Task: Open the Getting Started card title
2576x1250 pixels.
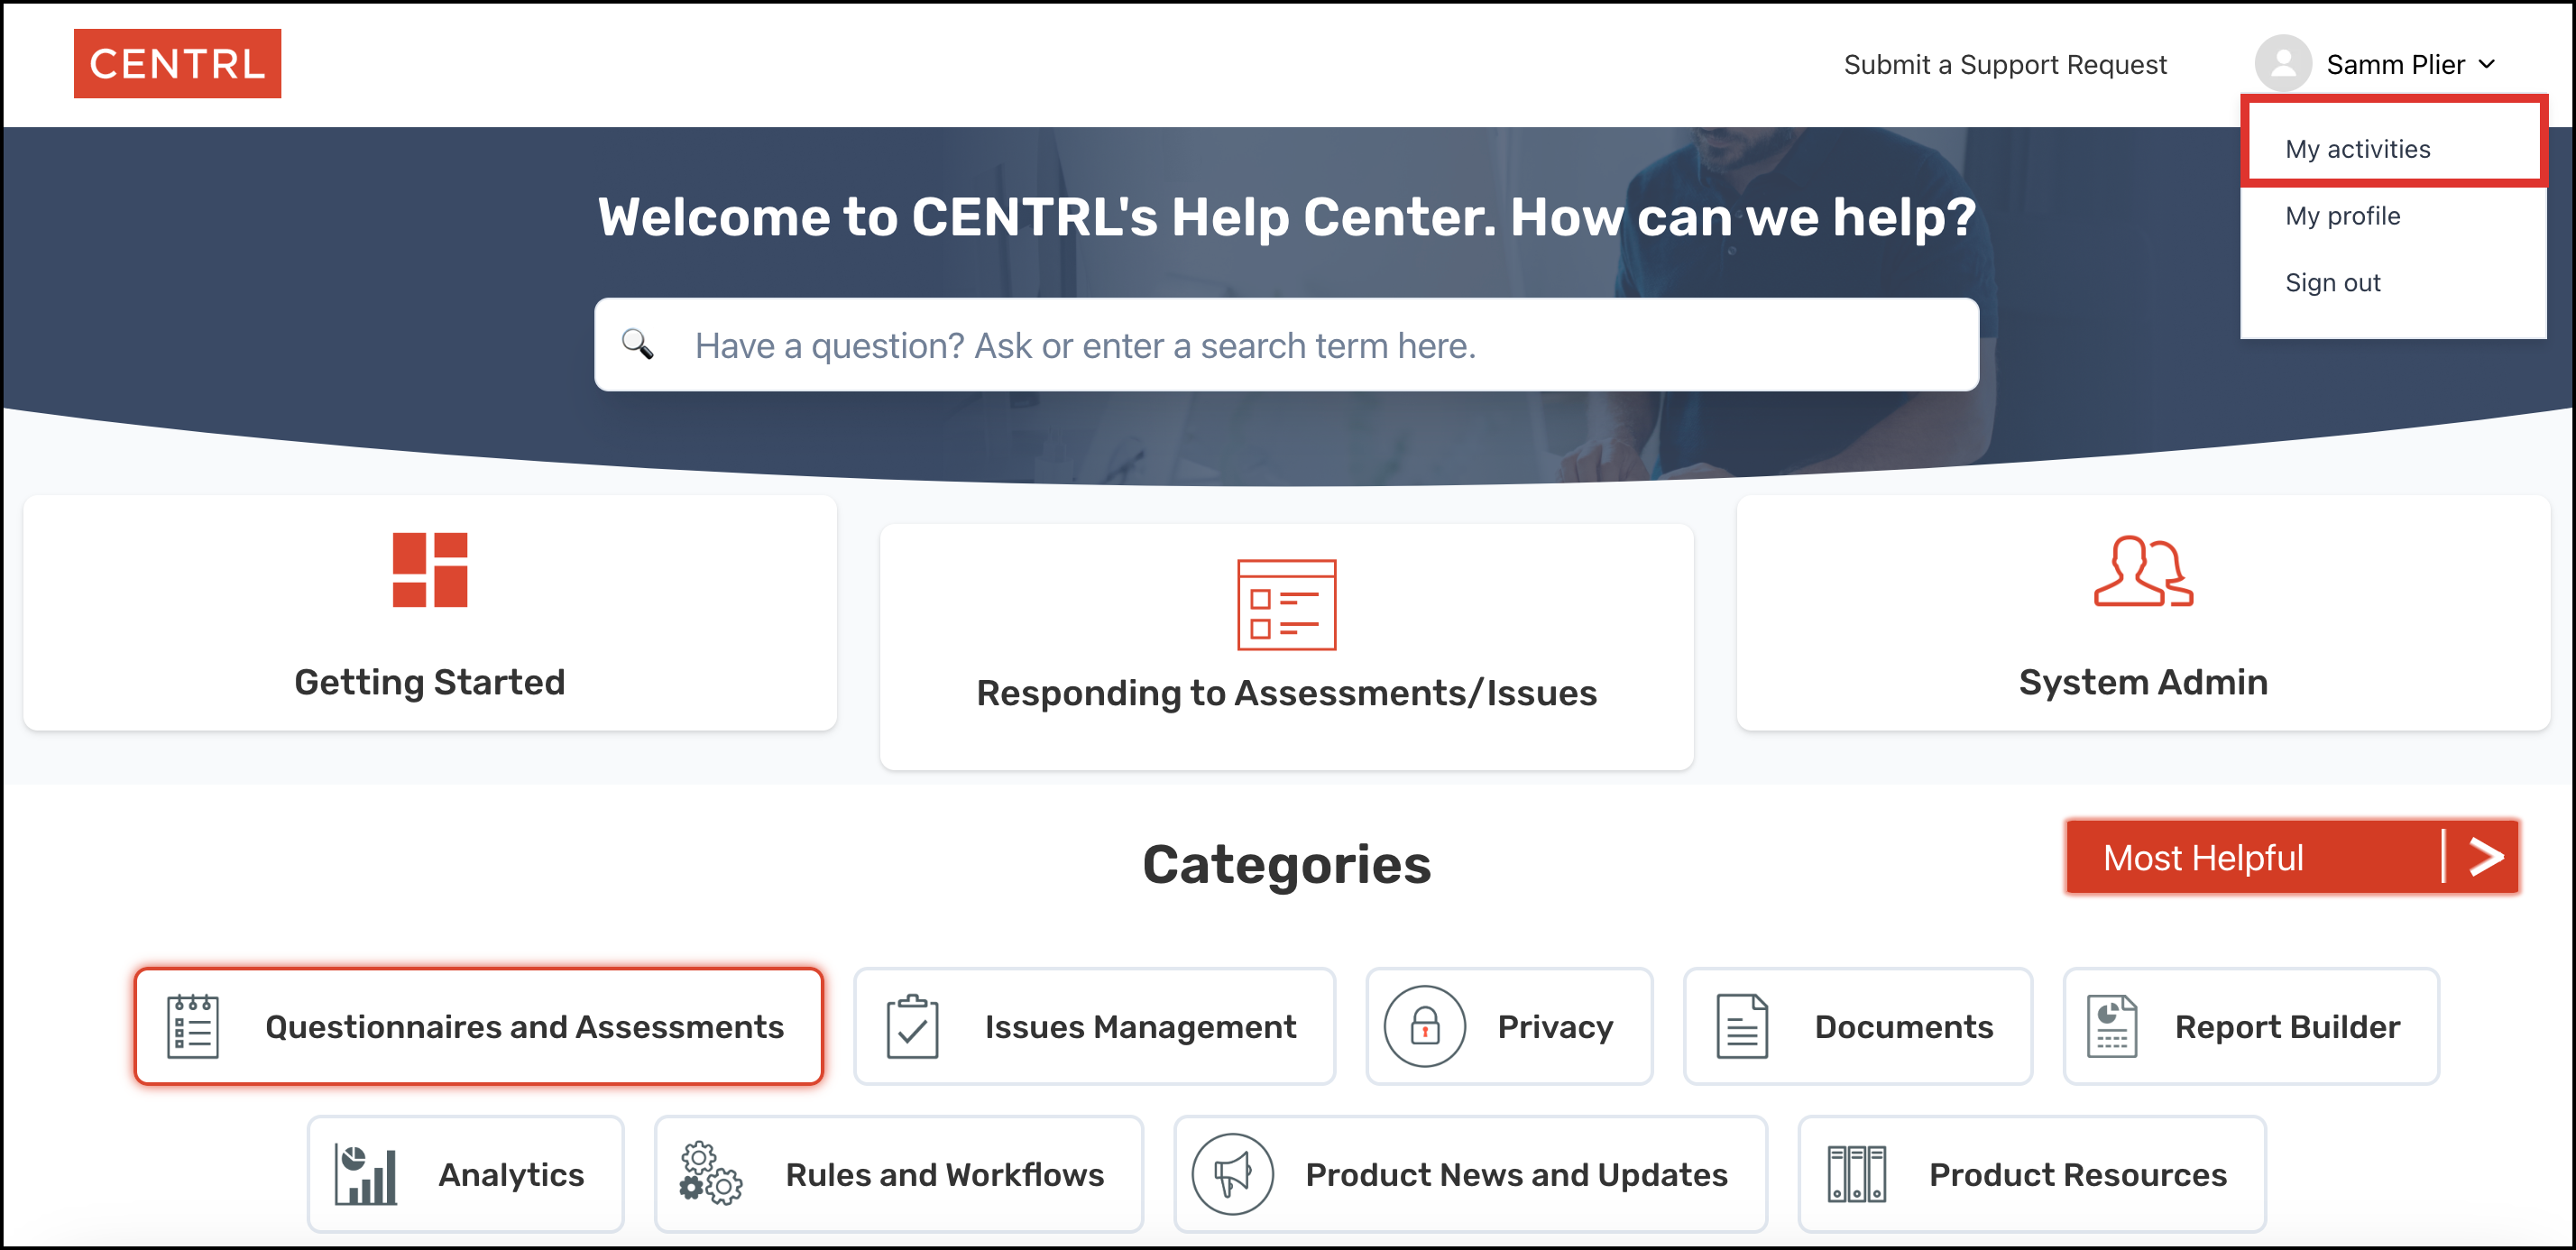Action: pyautogui.click(x=430, y=682)
